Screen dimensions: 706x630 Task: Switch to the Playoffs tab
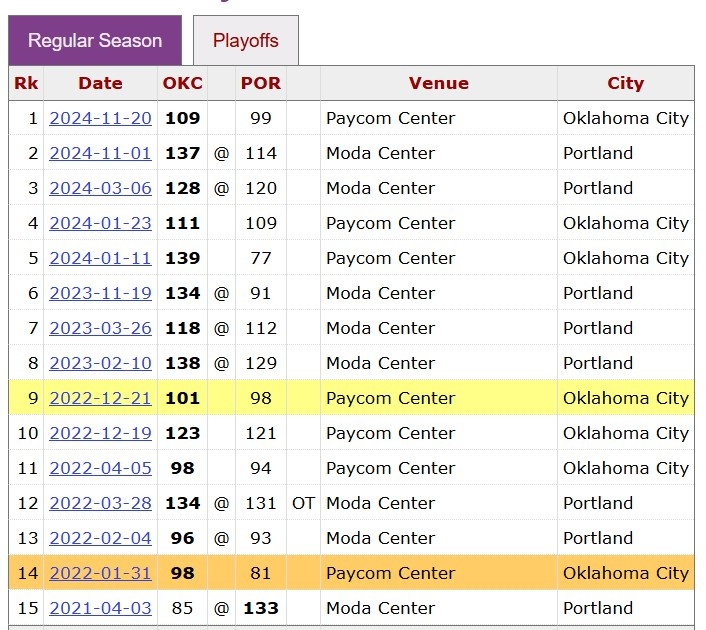(x=245, y=41)
